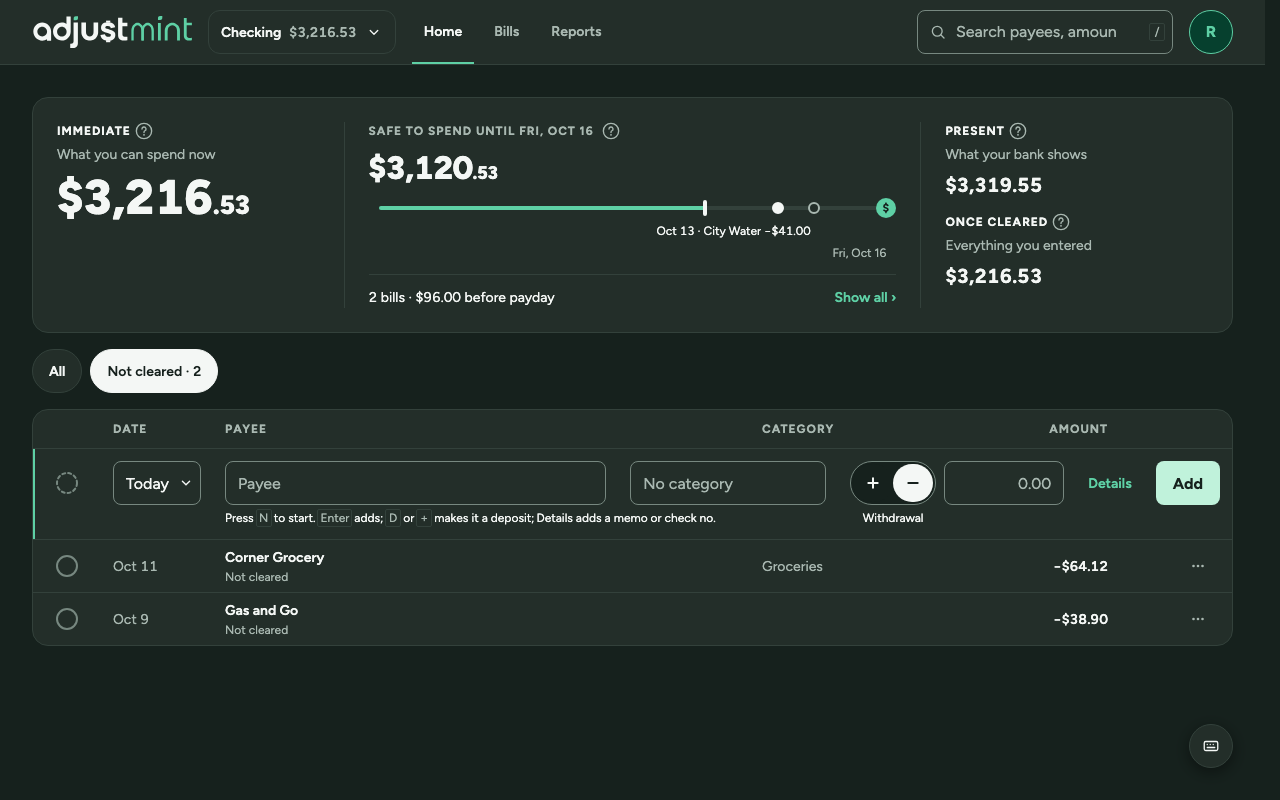Screen dimensions: 1280x800
Task: Toggle cleared circle on the new entry row
Action: pyautogui.click(x=67, y=483)
